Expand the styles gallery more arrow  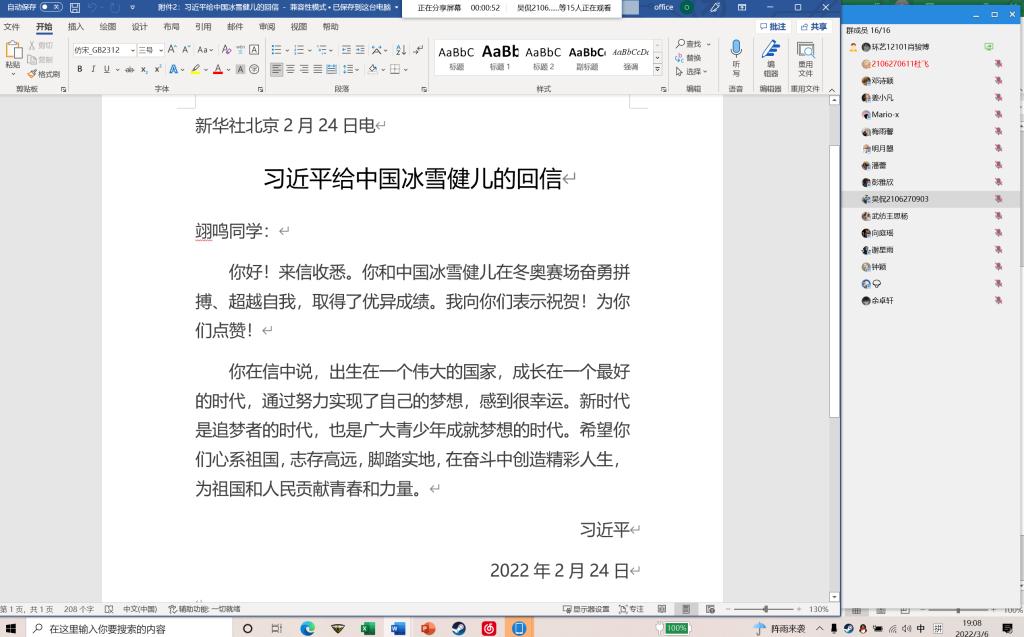point(659,71)
